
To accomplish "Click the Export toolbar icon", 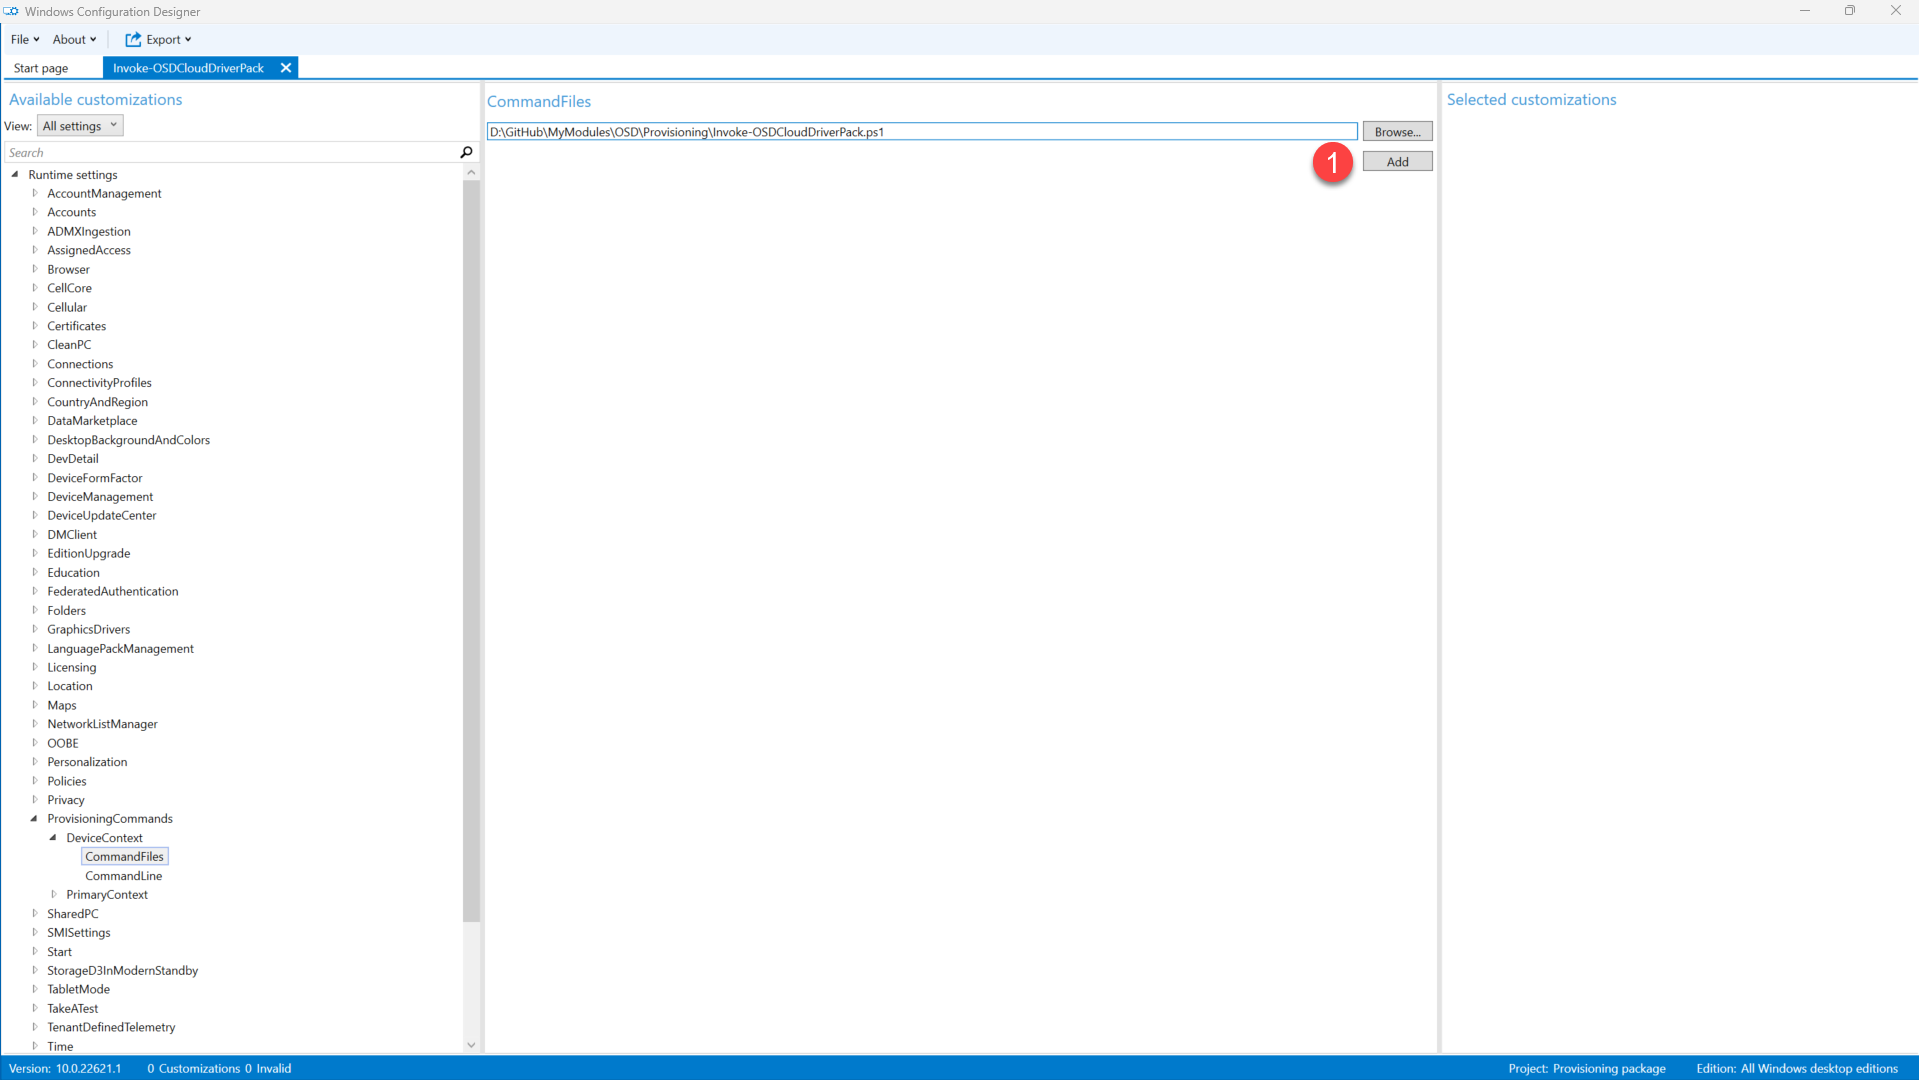I will click(x=133, y=39).
